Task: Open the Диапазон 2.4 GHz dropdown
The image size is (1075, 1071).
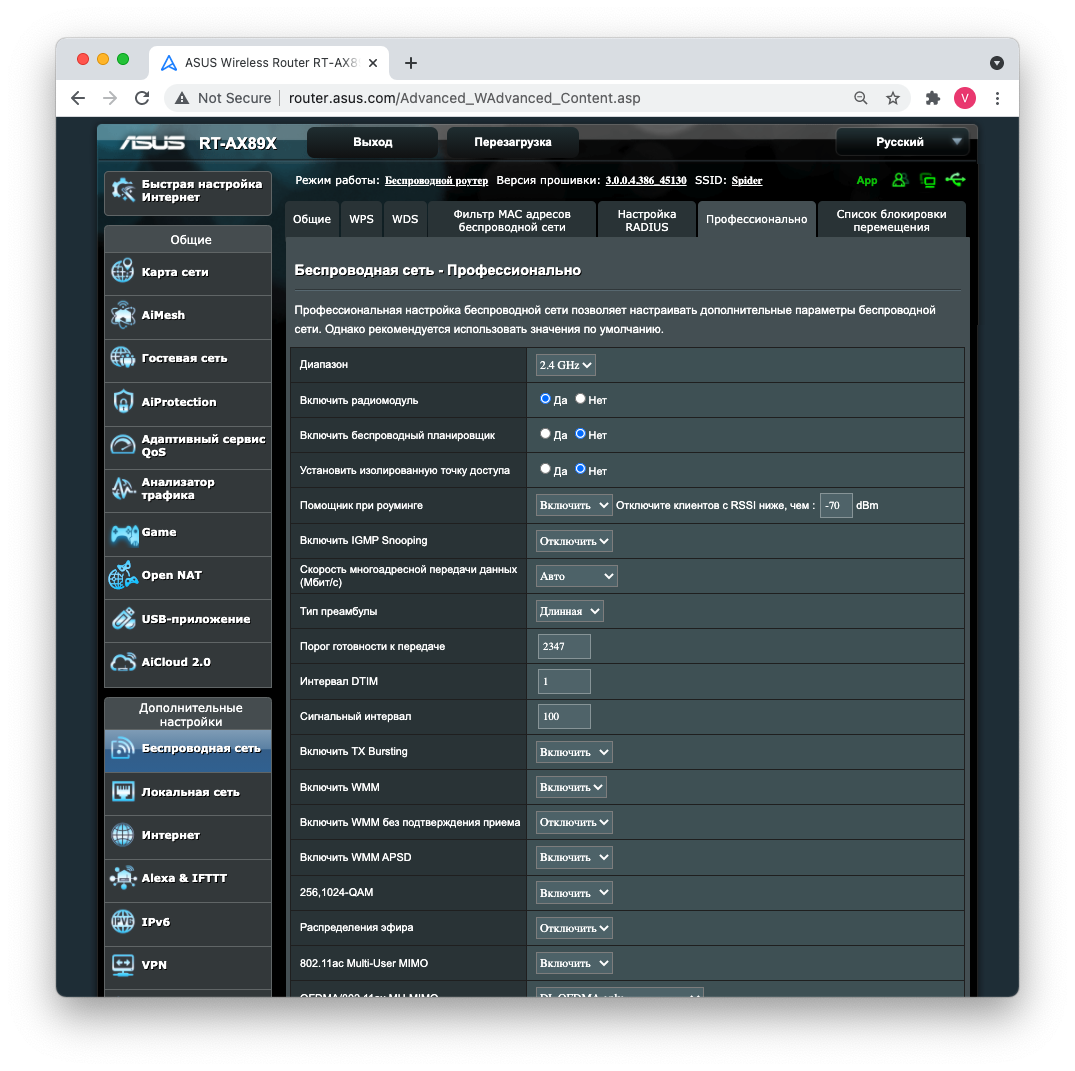Action: pos(566,365)
